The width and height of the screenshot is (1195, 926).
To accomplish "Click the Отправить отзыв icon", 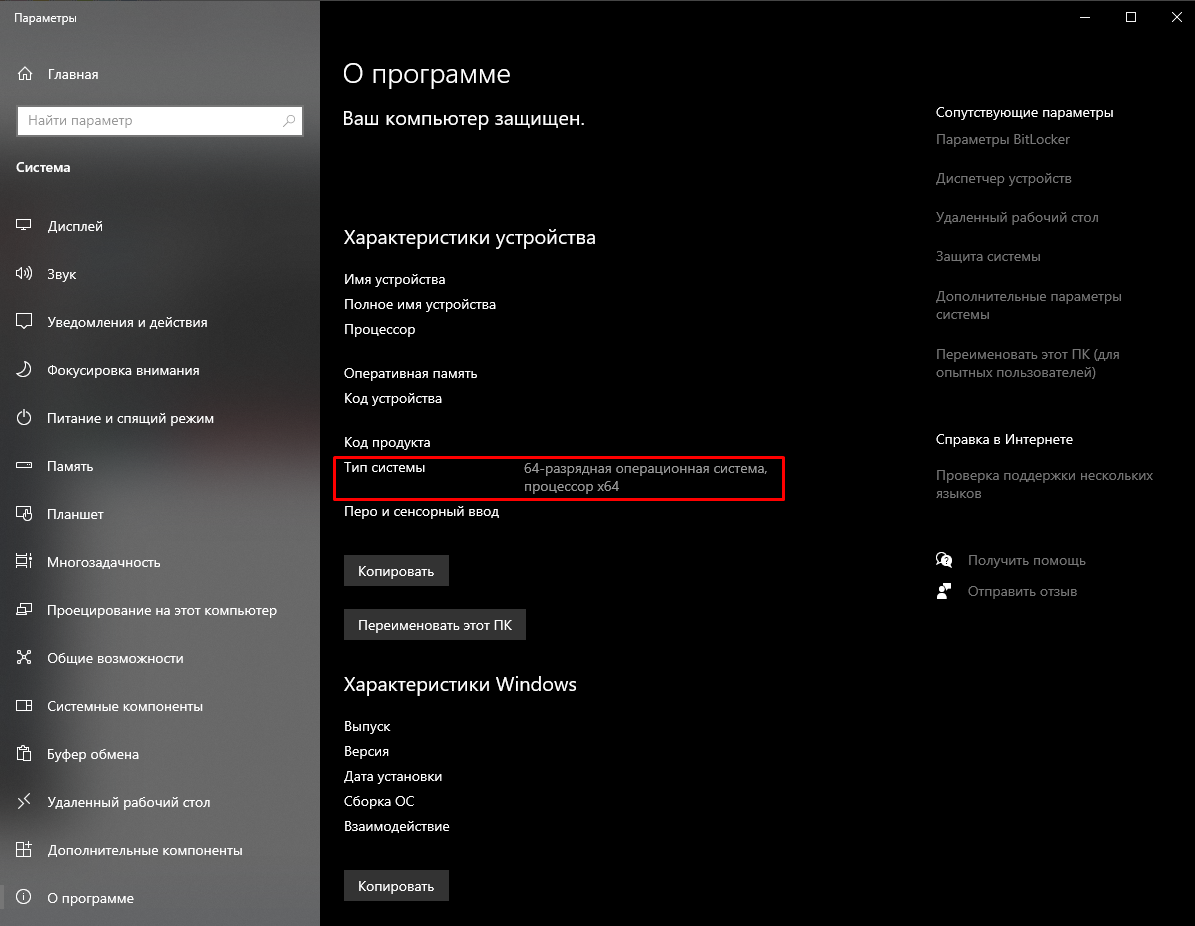I will tap(944, 591).
